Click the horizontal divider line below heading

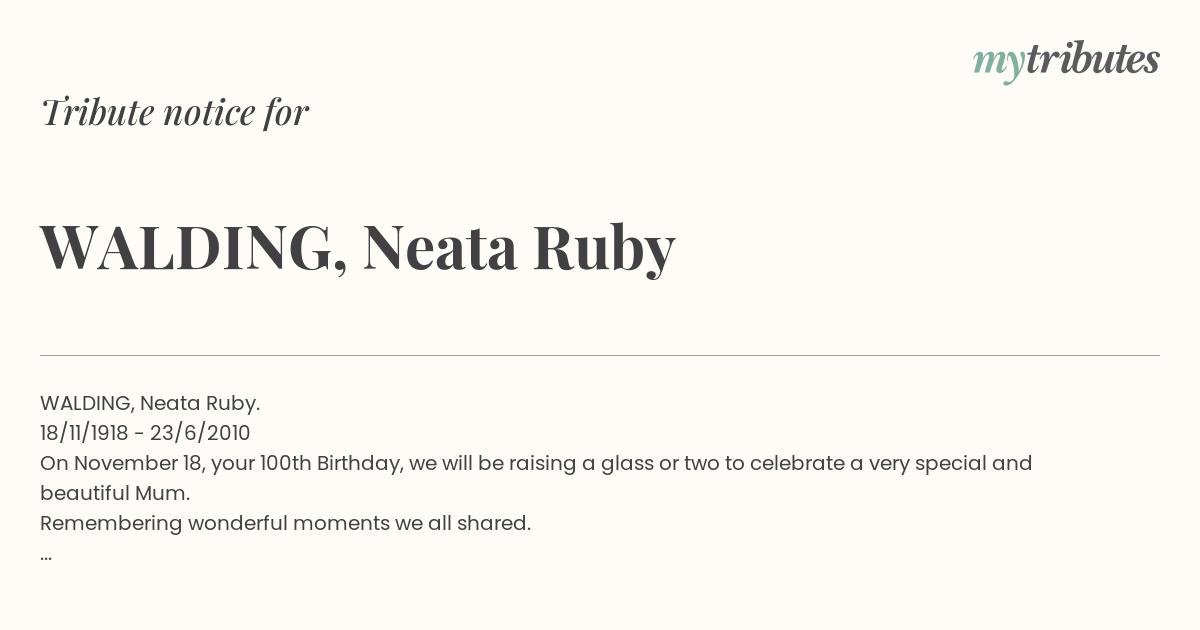pos(600,355)
